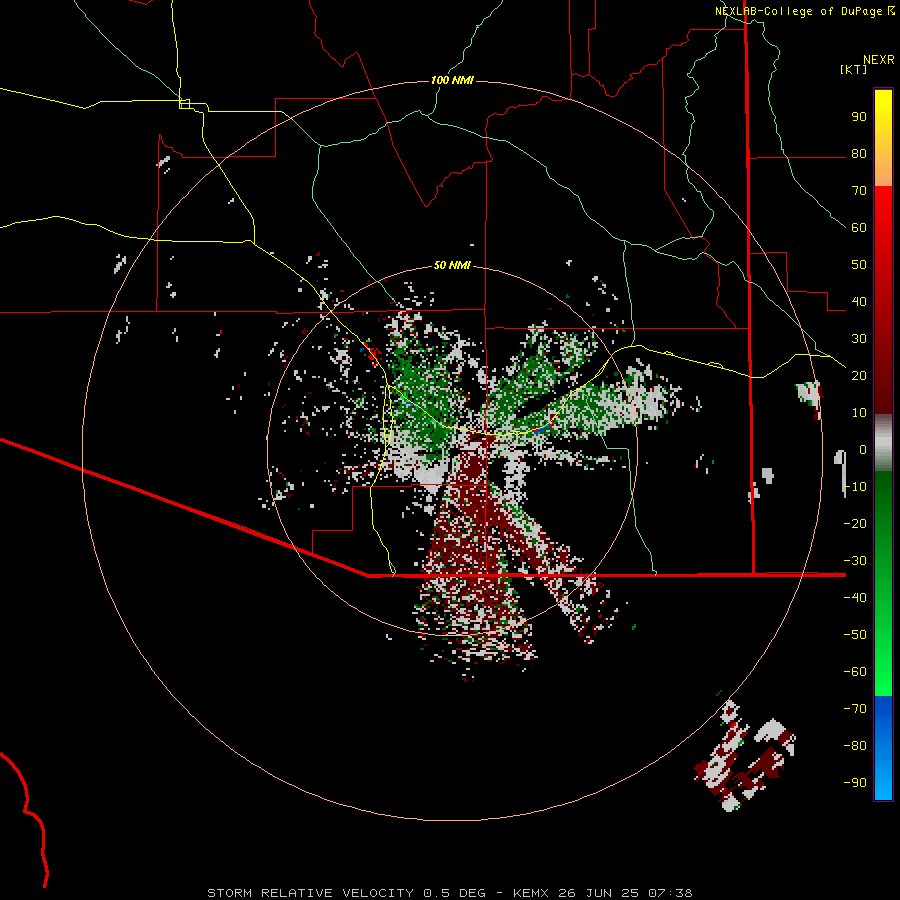900x900 pixels.
Task: Click the blue bottom segment of the color bar
Action: click(883, 748)
